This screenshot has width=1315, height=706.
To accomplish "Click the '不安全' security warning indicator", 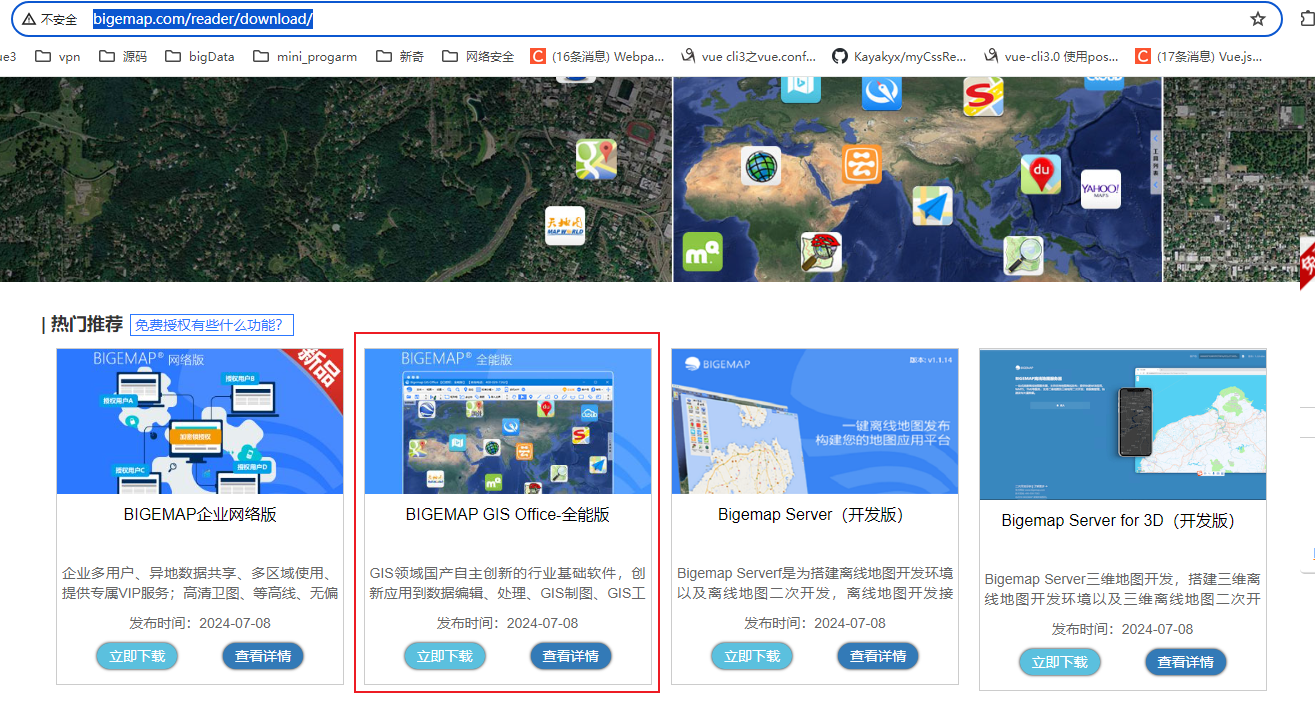I will pos(50,19).
